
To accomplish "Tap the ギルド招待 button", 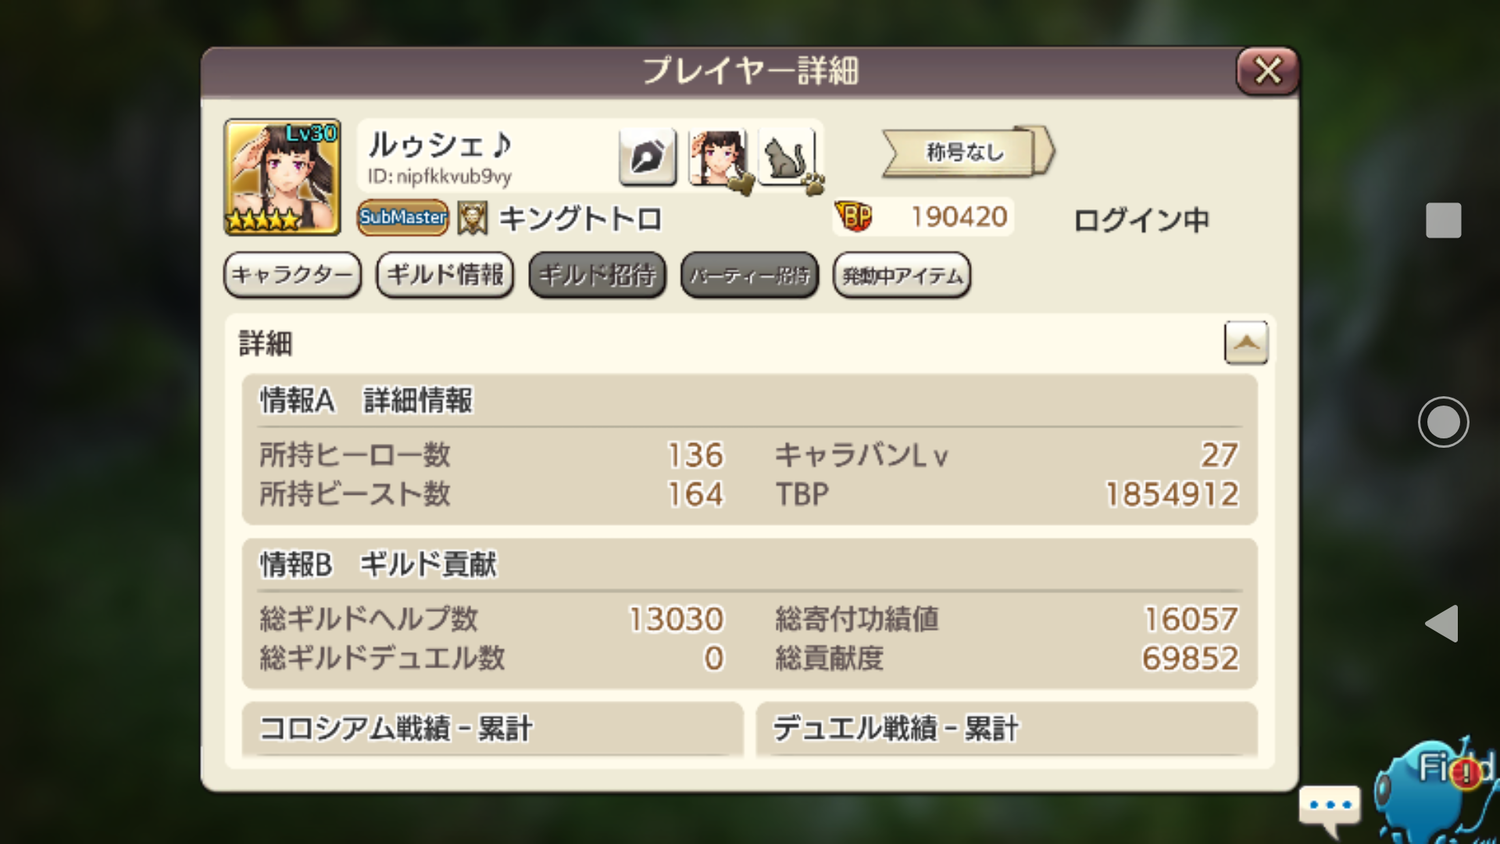I will tap(597, 275).
